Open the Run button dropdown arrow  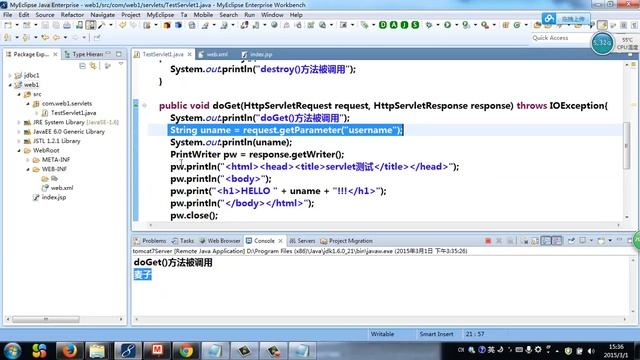click(x=456, y=25)
